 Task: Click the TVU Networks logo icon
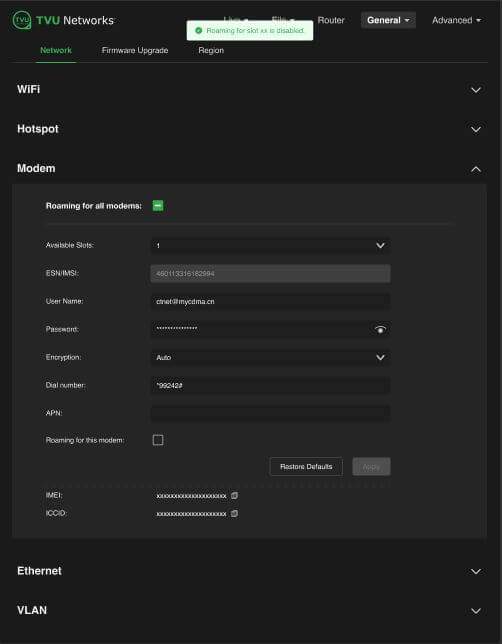coord(22,20)
